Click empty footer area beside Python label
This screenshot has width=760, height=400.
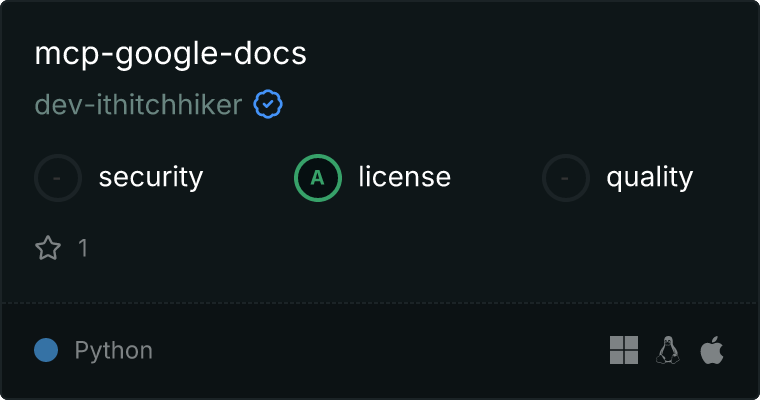pos(378,350)
